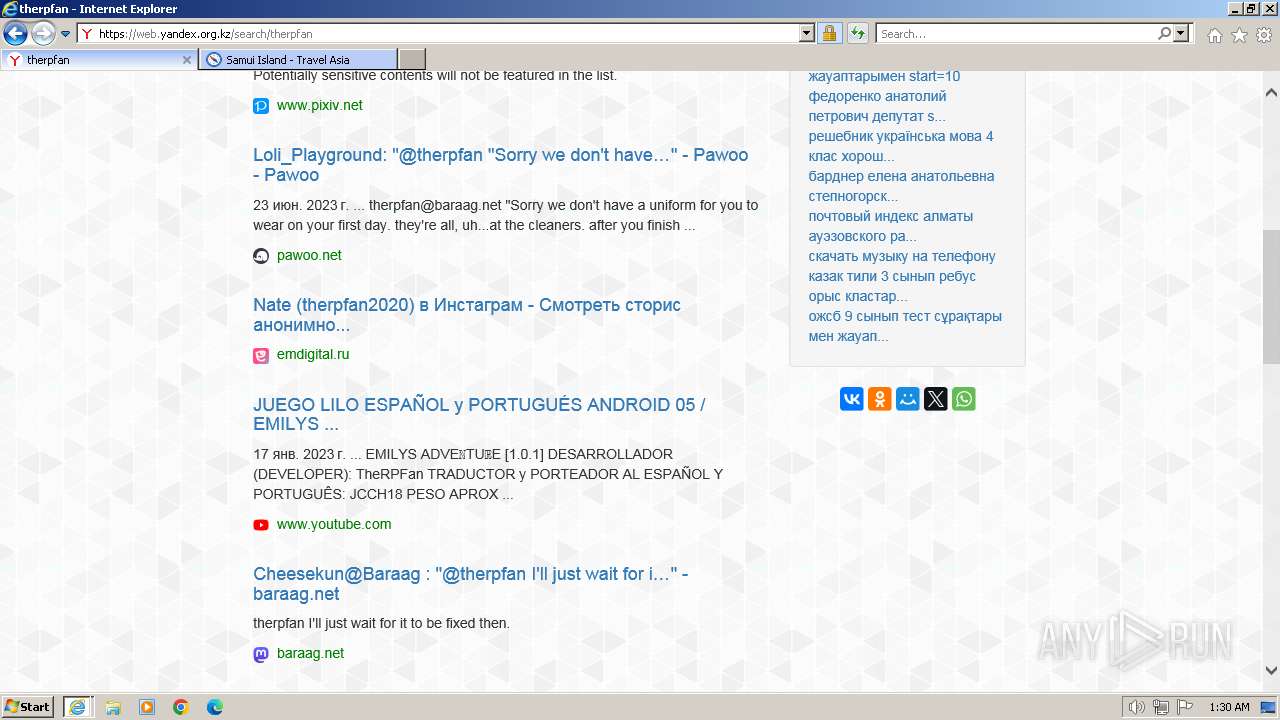Click the Action Center flag icon
Viewport: 1280px width, 720px height.
coord(1184,707)
